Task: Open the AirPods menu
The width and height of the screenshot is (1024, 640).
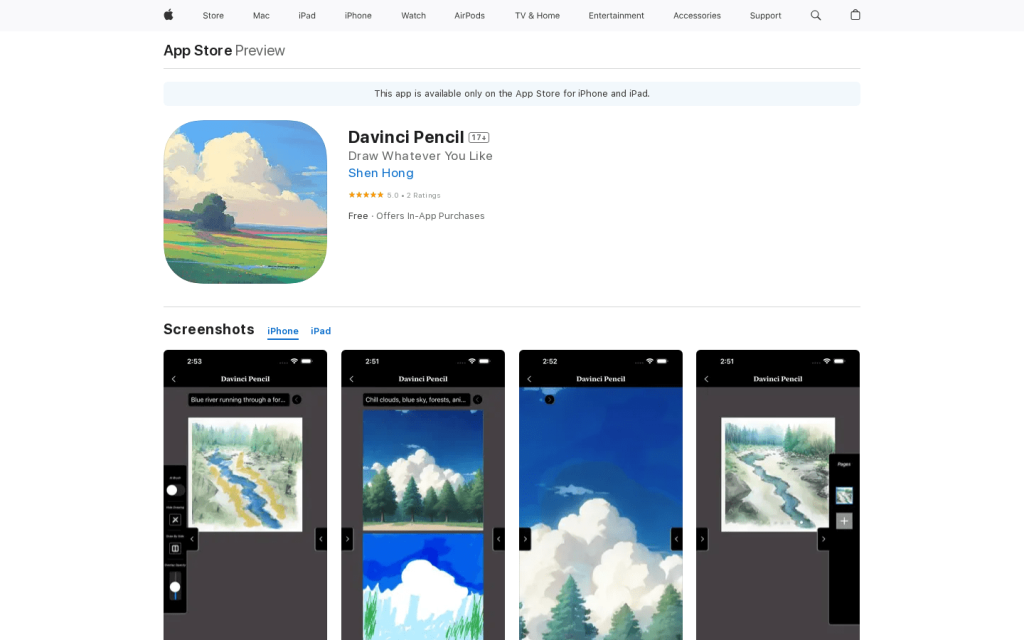Action: pos(470,16)
